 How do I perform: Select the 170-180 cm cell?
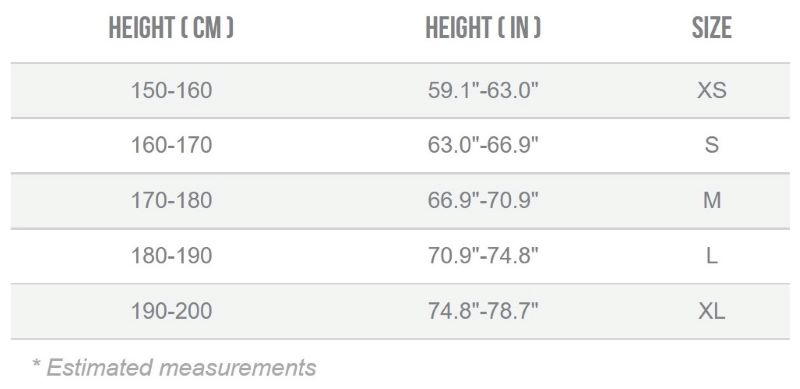click(171, 200)
